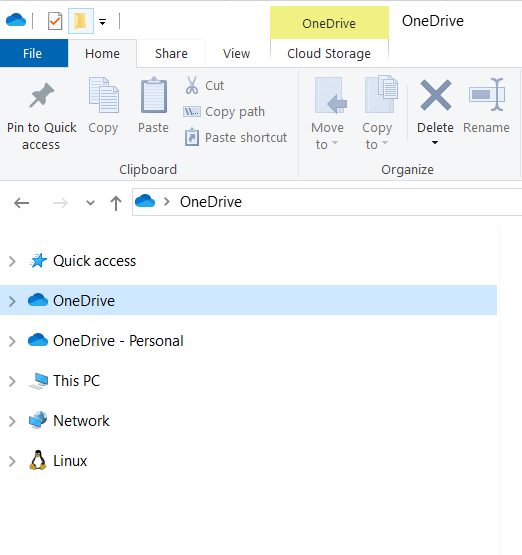Choose the Copy path command
The image size is (522, 555).
(224, 111)
